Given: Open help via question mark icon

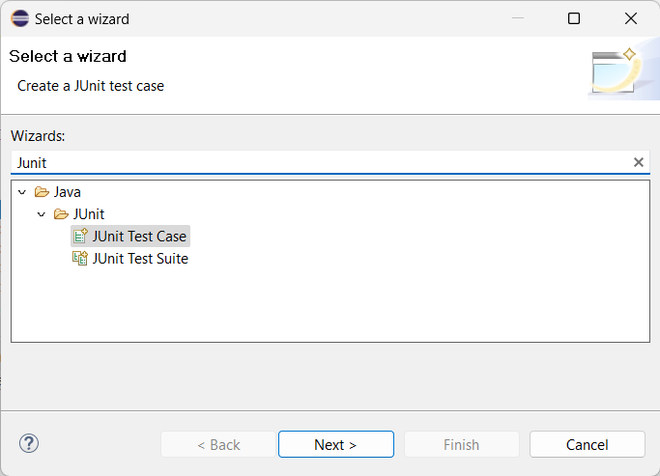Looking at the screenshot, I should 29,443.
